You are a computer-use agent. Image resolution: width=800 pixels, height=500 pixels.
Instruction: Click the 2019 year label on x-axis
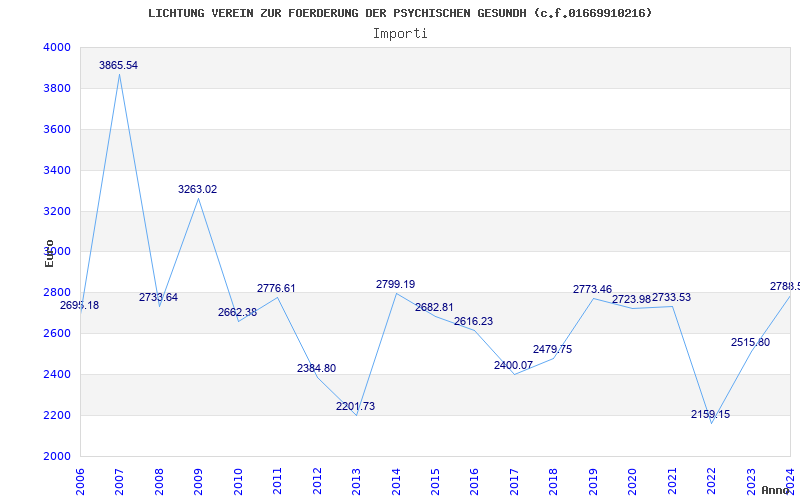click(593, 482)
